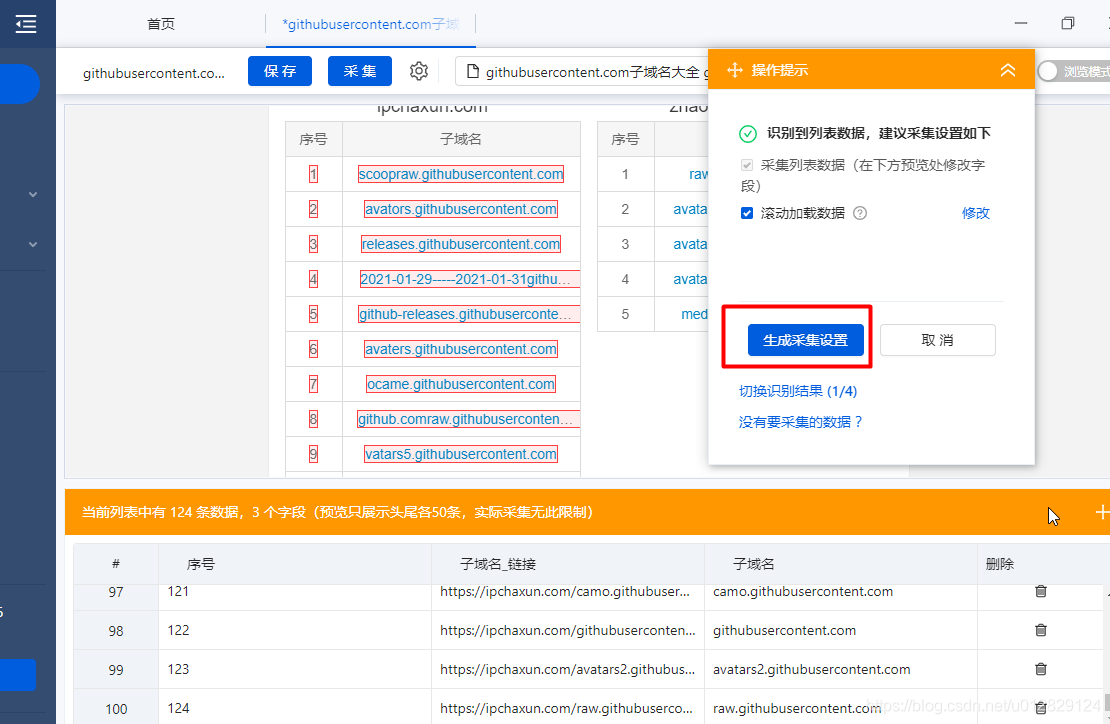The width and height of the screenshot is (1110, 724).
Task: Open releases.githubusercontent.com link
Action: pos(461,244)
